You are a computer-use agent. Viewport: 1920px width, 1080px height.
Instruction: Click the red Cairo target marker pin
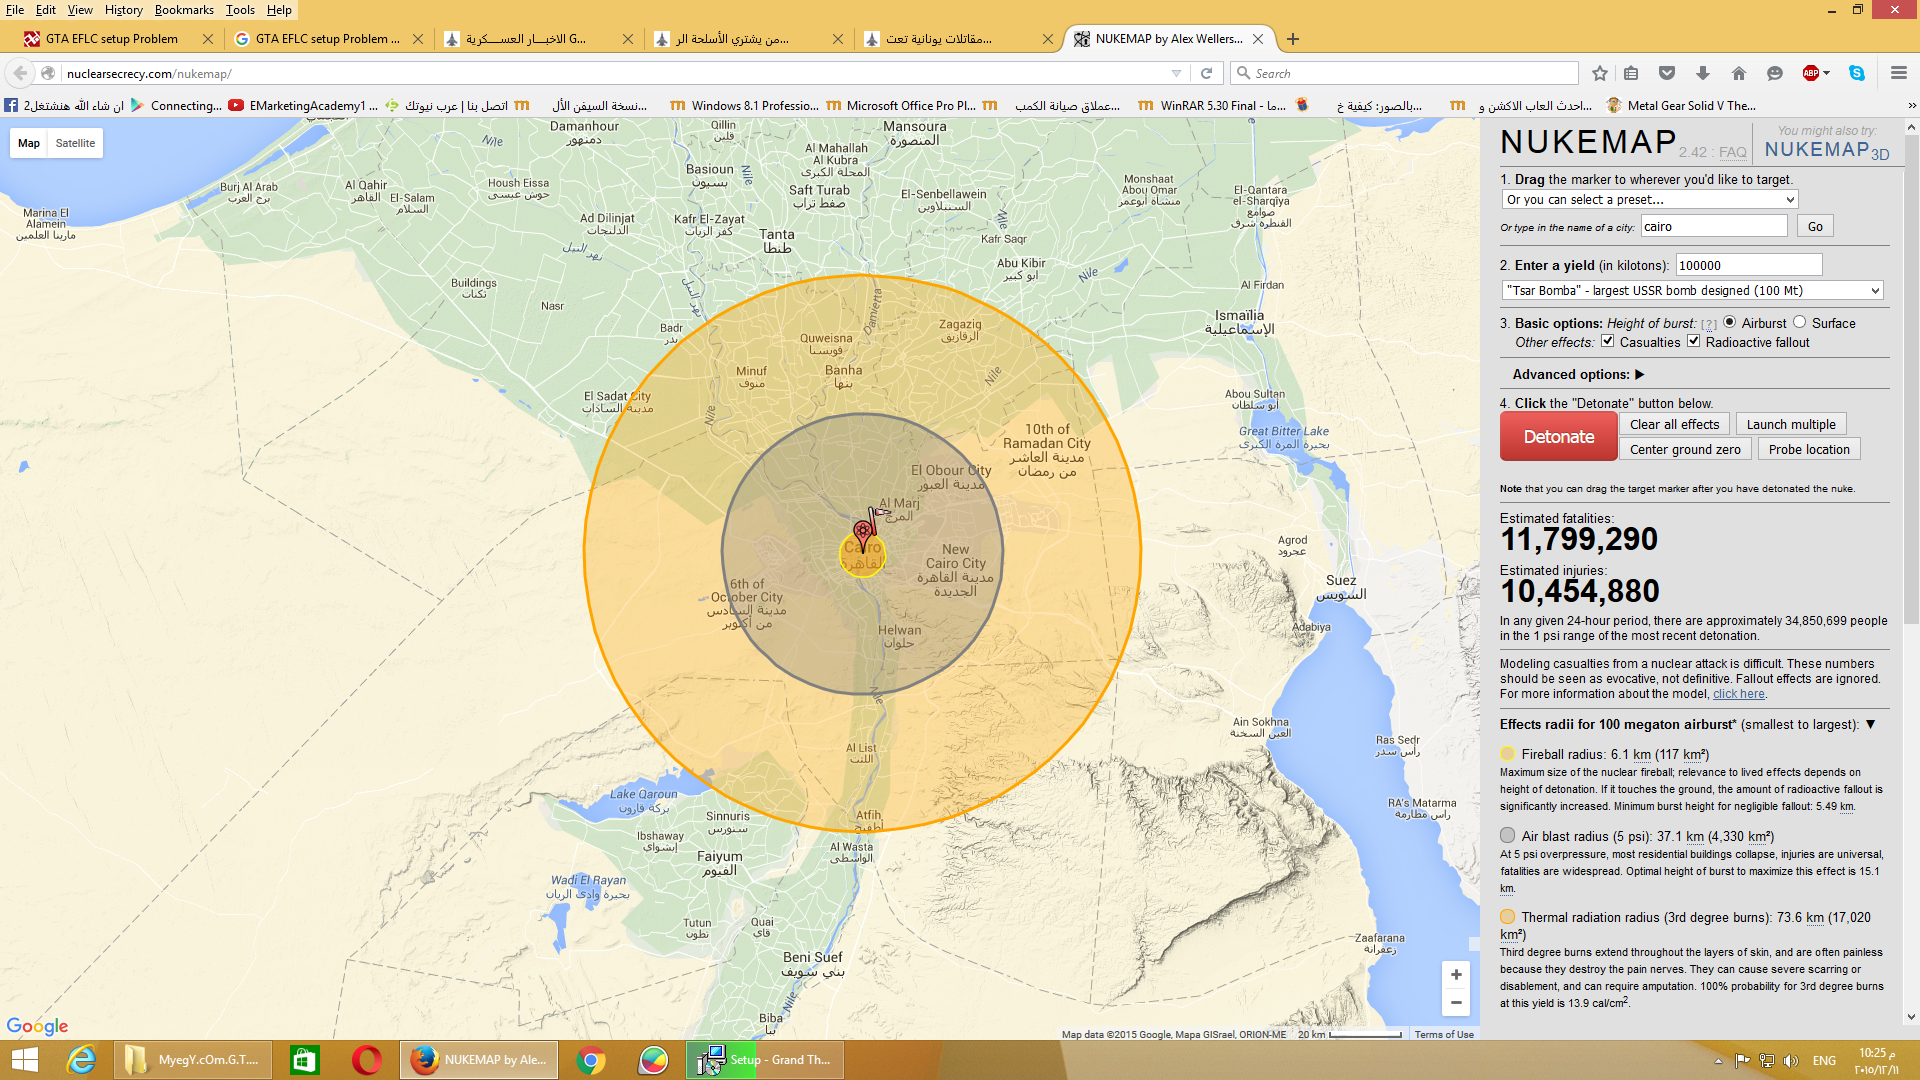coord(862,535)
